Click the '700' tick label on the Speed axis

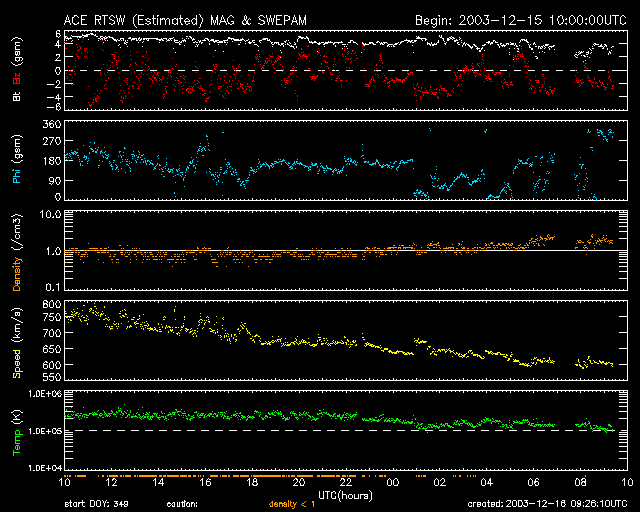pyautogui.click(x=52, y=333)
